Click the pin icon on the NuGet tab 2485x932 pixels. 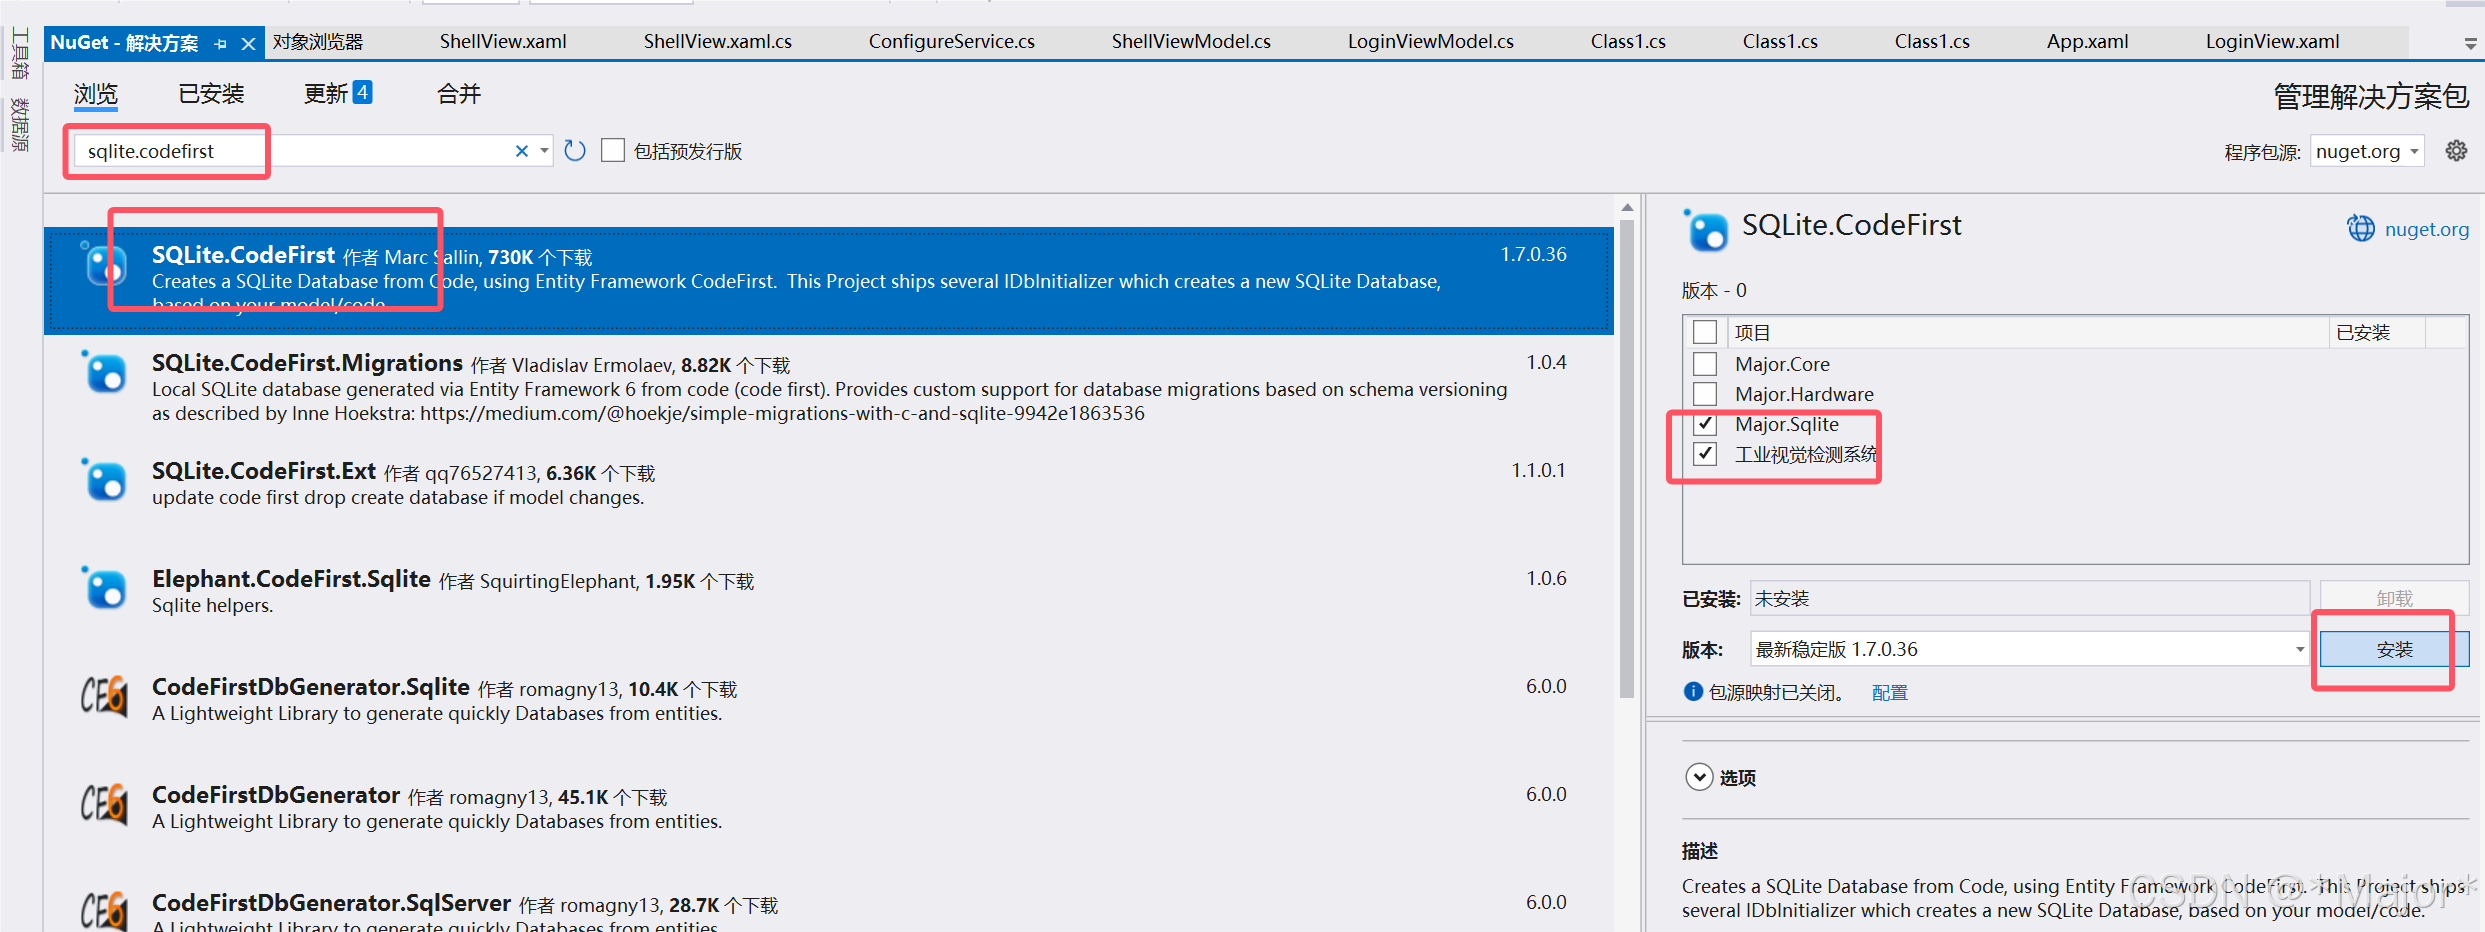click(220, 43)
